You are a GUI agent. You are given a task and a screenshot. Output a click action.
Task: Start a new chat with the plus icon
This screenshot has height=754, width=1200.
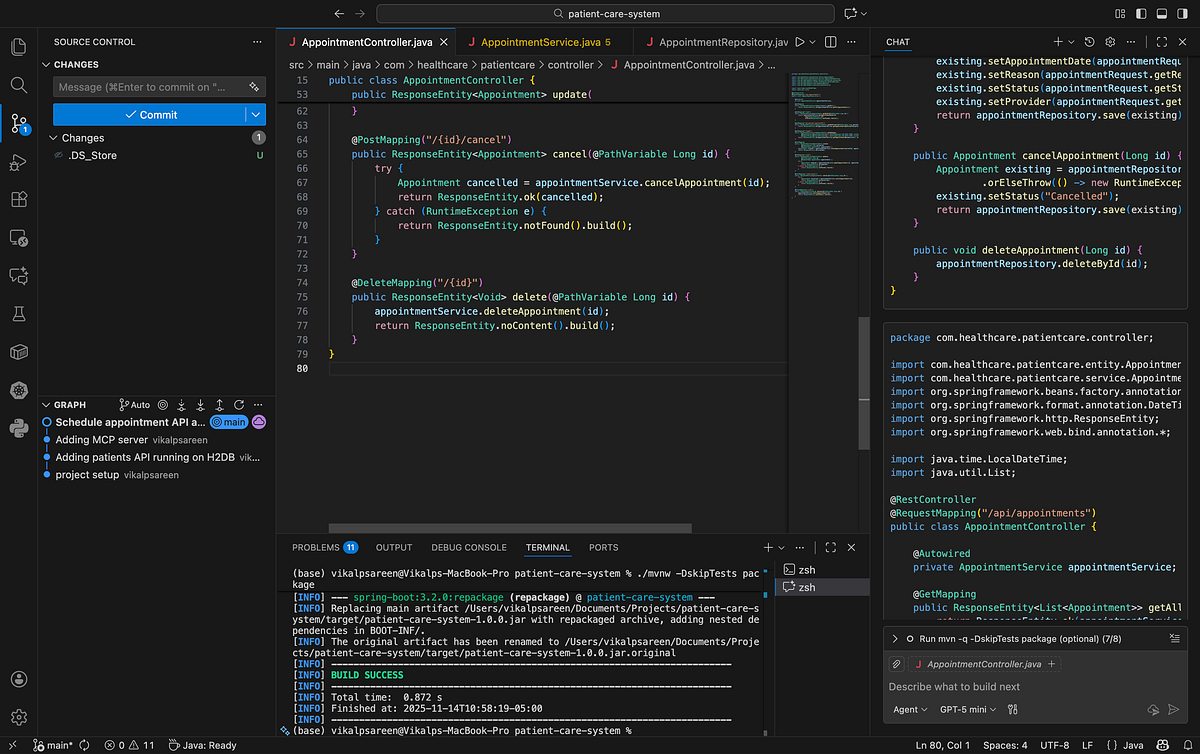pyautogui.click(x=1058, y=42)
